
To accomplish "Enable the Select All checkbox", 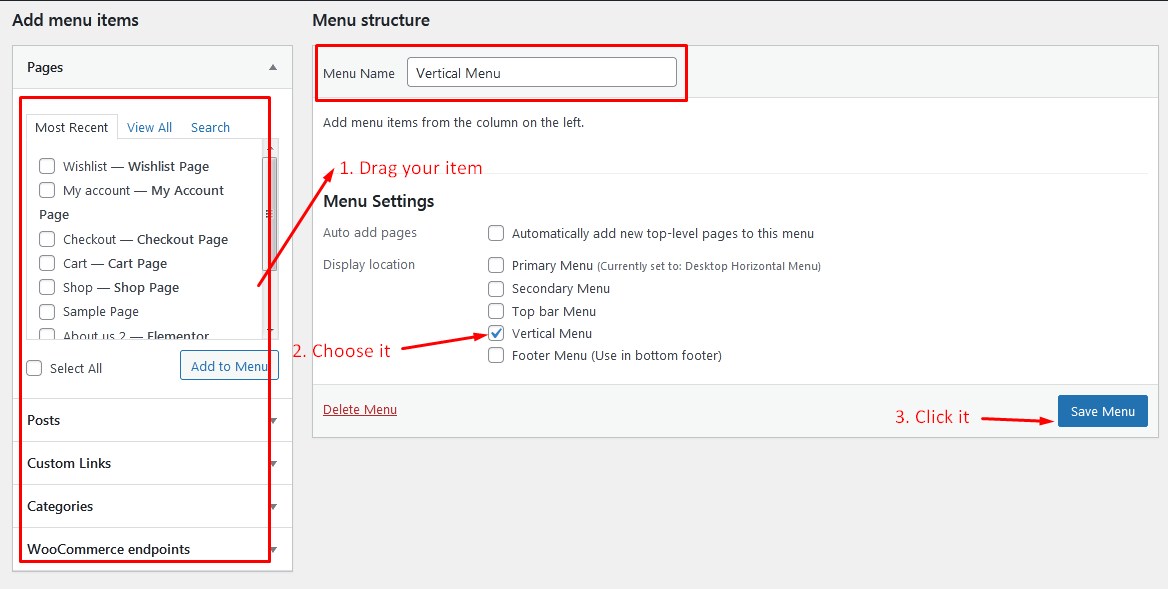I will tap(35, 368).
